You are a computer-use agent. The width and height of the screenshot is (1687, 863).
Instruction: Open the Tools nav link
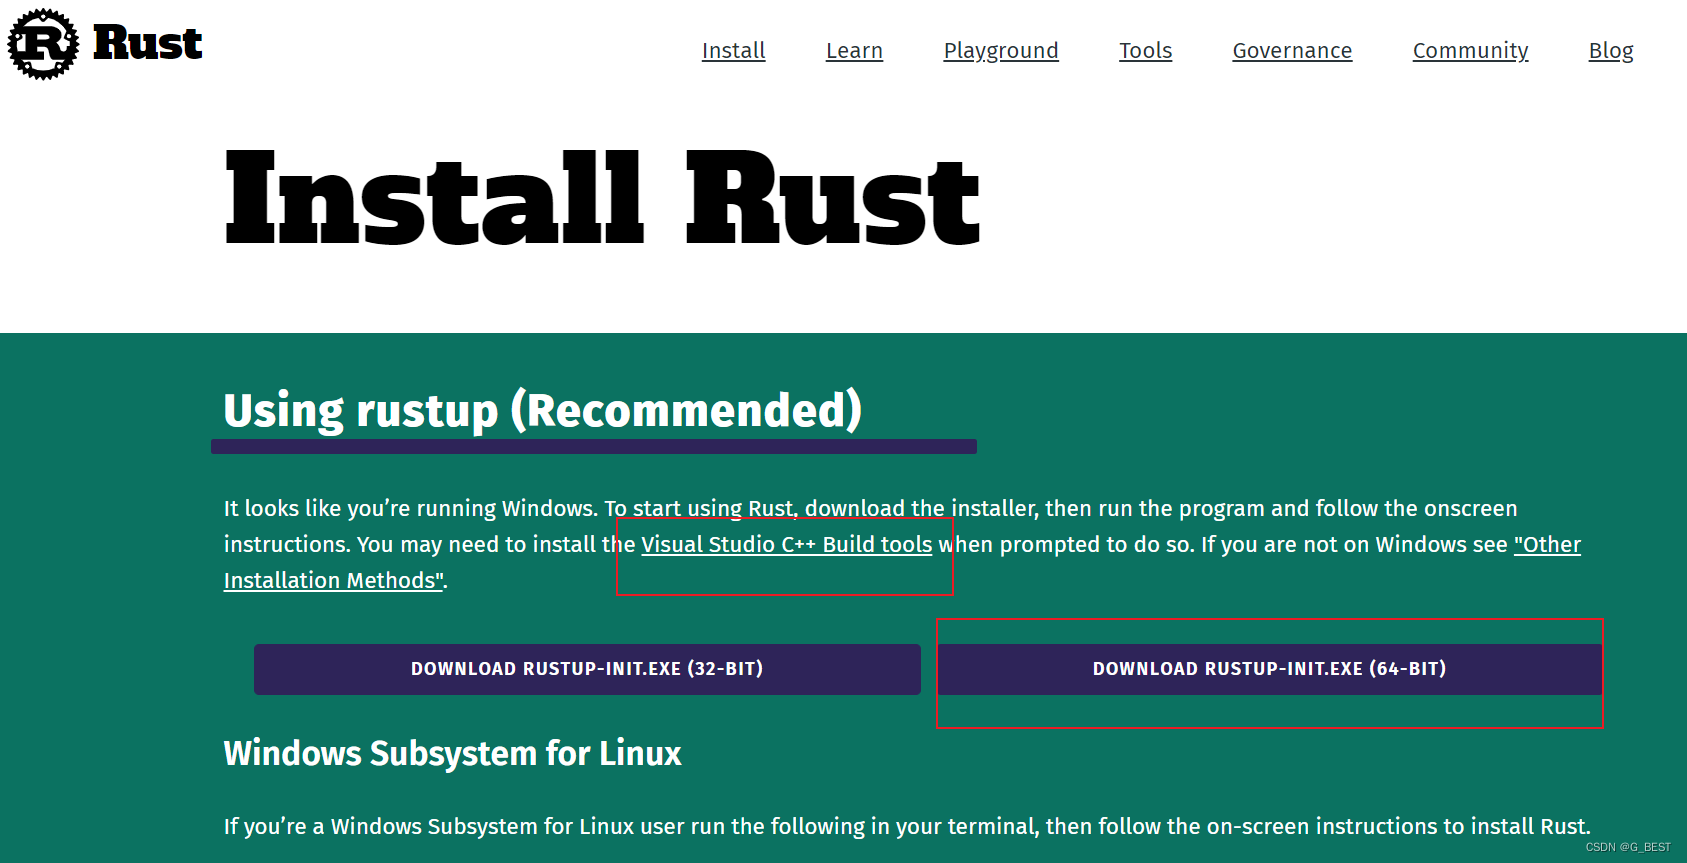(1145, 50)
